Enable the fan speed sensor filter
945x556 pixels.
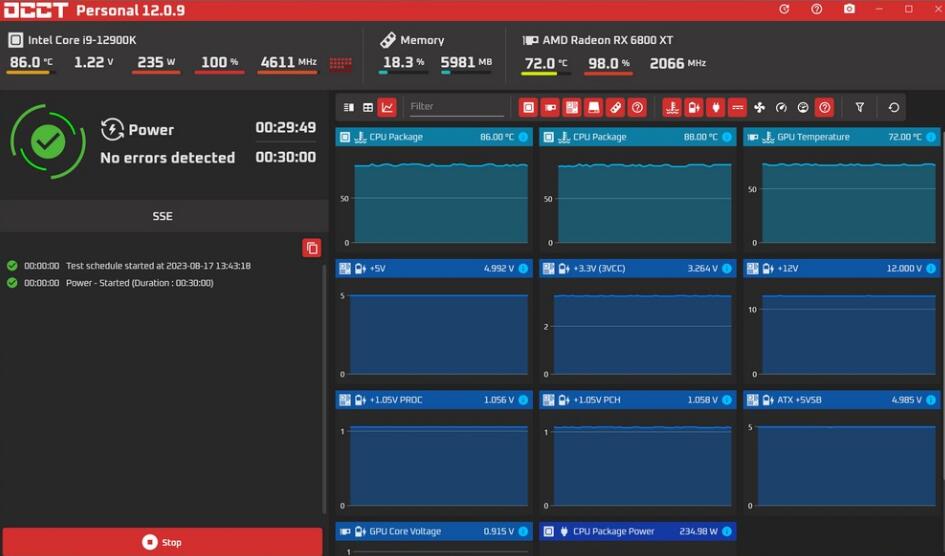[x=759, y=107]
